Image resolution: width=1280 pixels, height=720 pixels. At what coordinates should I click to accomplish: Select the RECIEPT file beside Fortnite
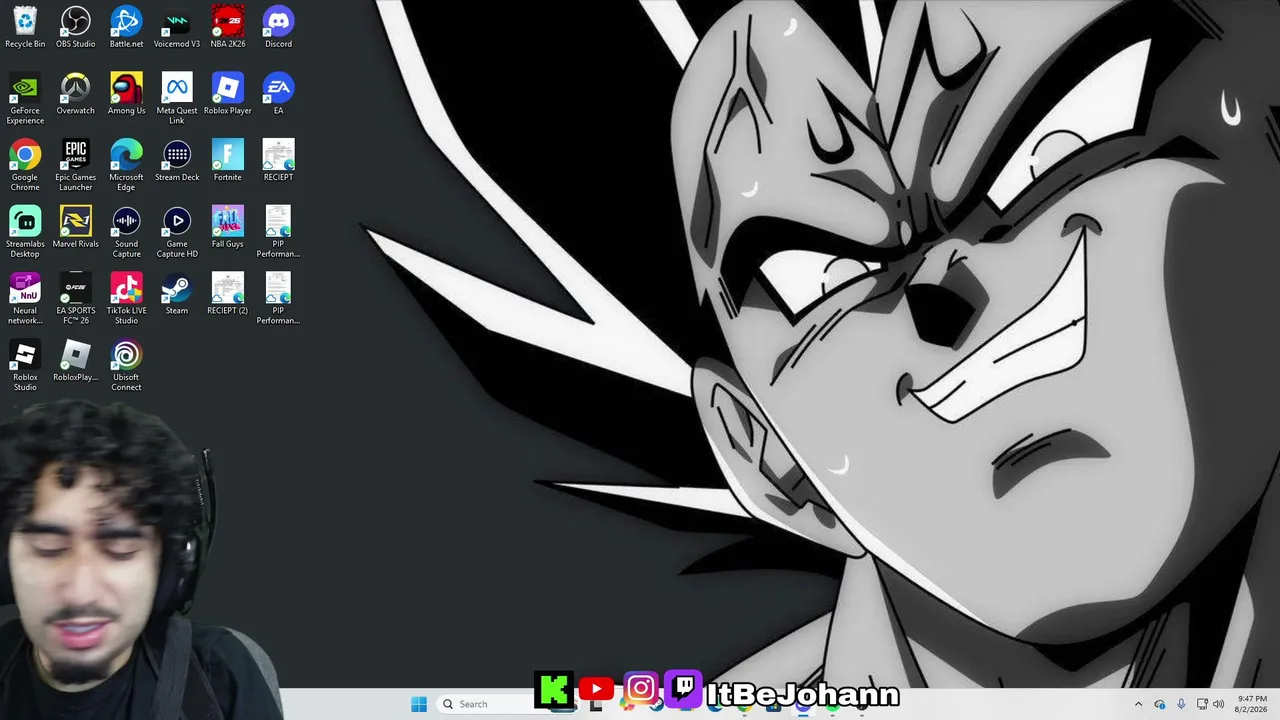(278, 161)
